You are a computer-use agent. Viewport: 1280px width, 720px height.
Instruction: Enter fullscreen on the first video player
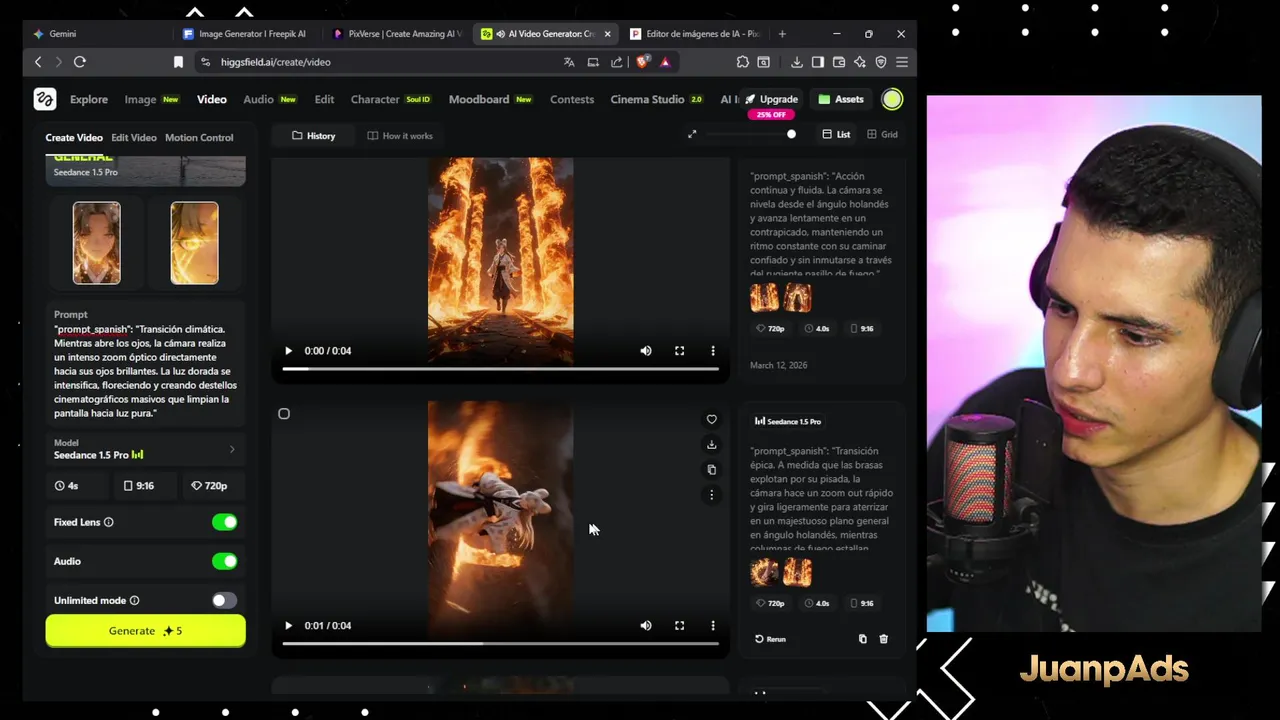(680, 351)
